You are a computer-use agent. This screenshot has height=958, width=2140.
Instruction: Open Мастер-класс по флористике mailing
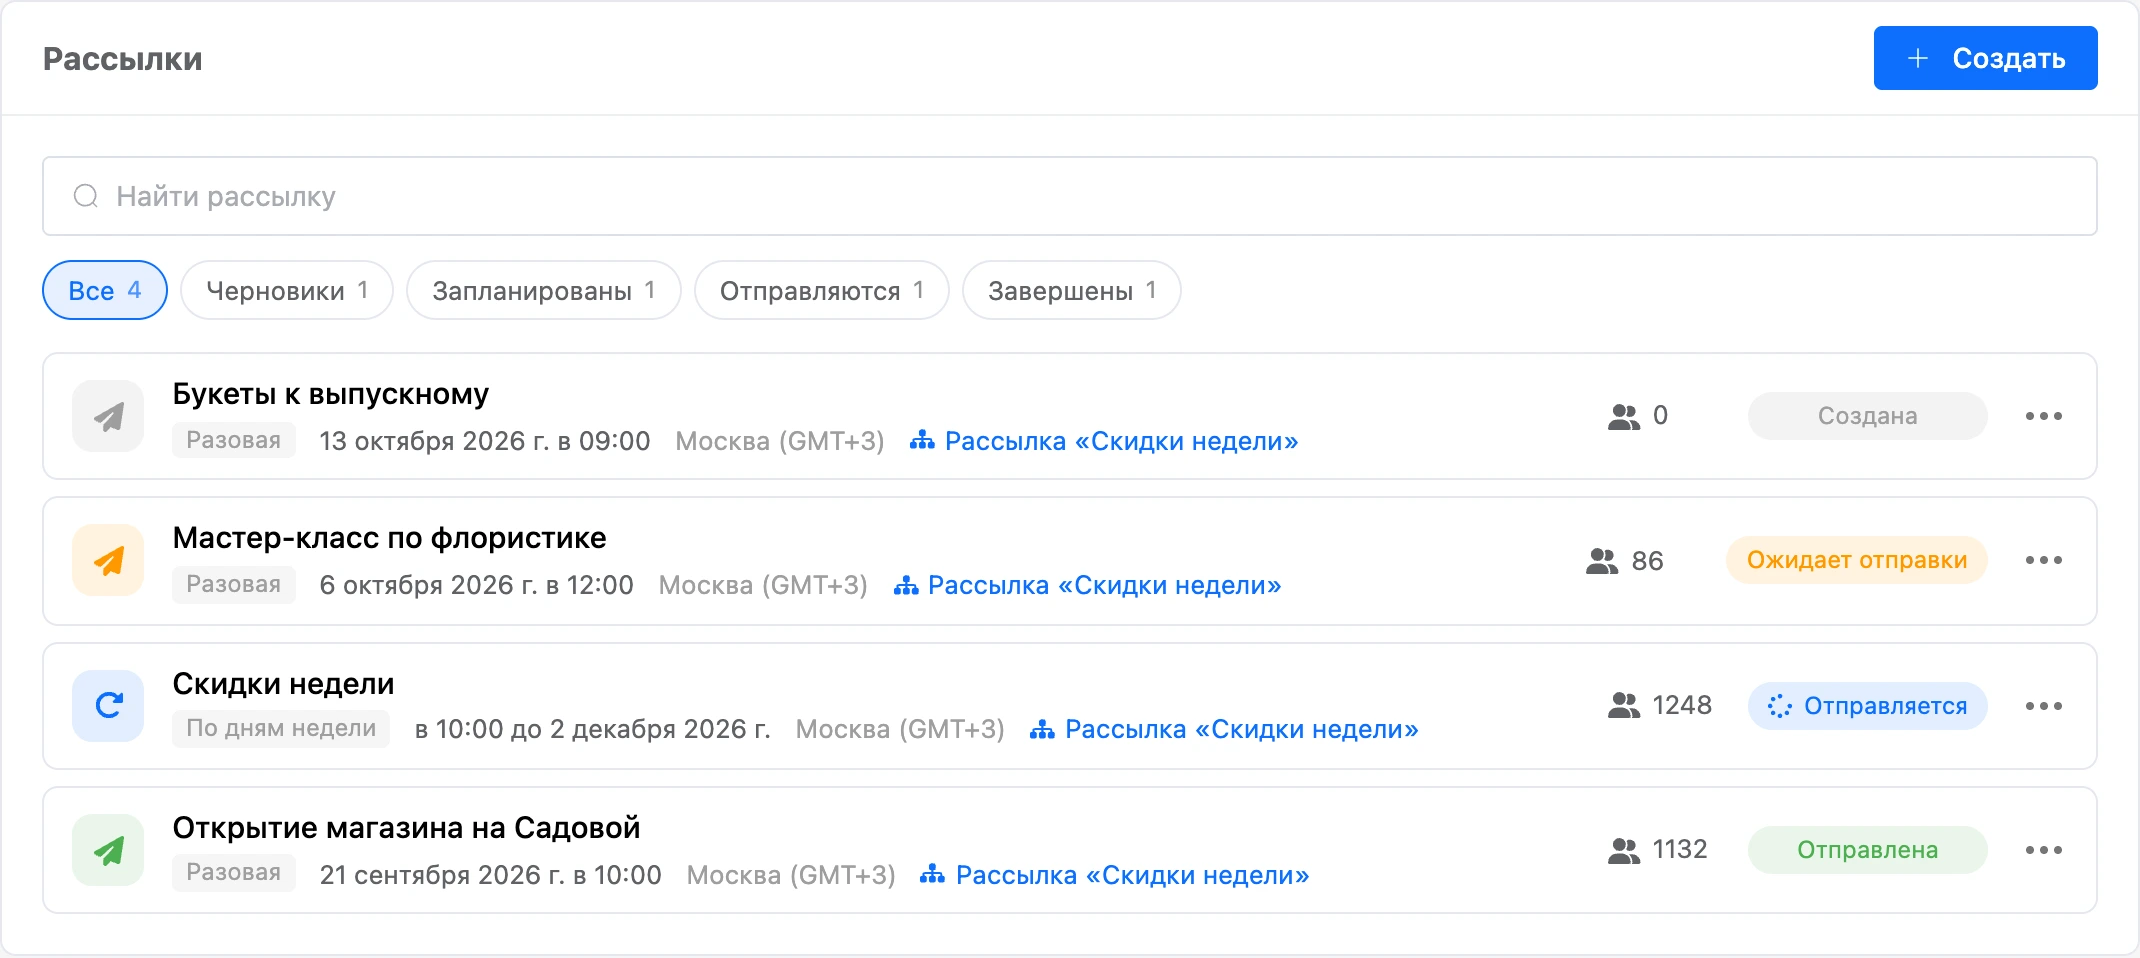(x=389, y=538)
